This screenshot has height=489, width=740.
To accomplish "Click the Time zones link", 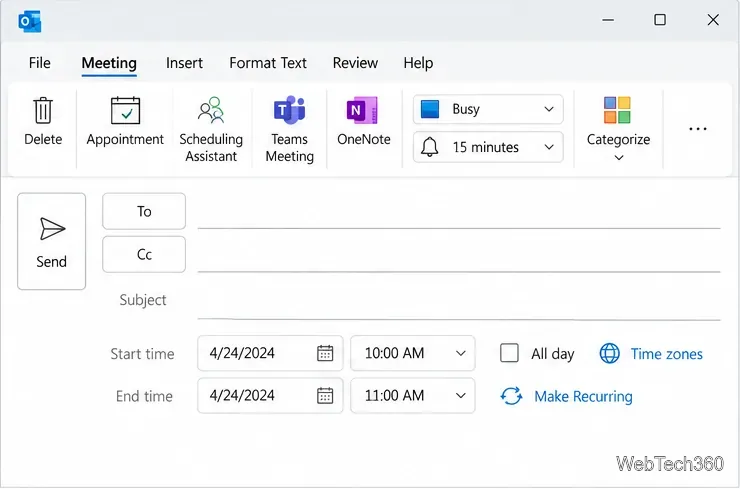I will (x=666, y=354).
